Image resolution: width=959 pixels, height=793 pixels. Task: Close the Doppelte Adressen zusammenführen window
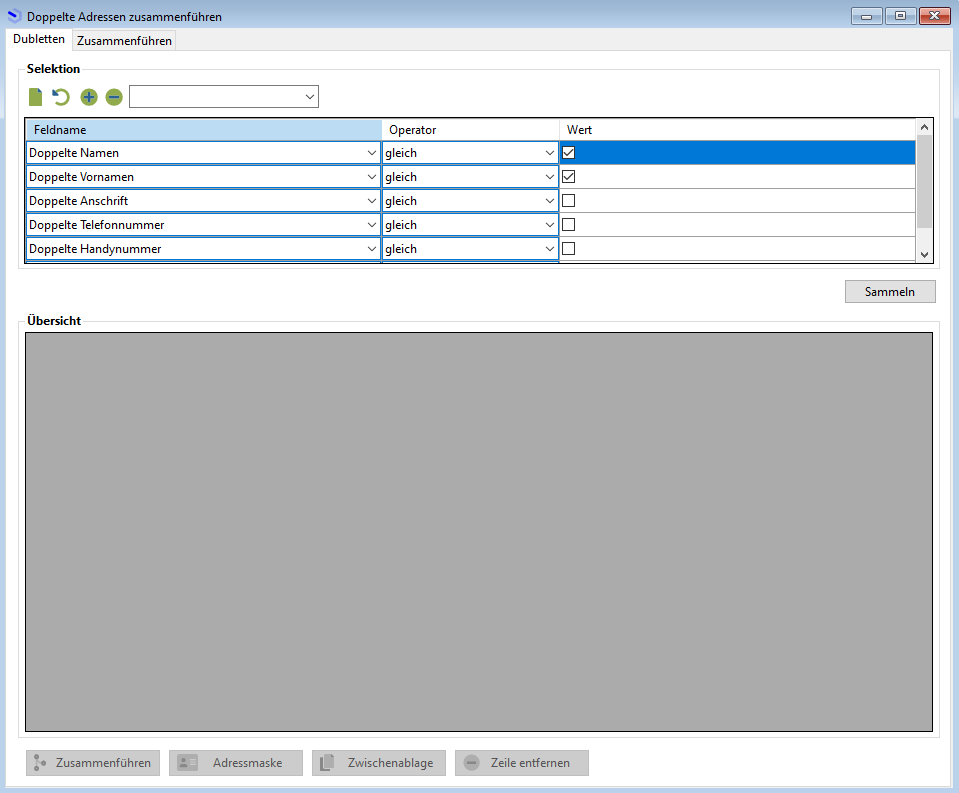tap(935, 16)
